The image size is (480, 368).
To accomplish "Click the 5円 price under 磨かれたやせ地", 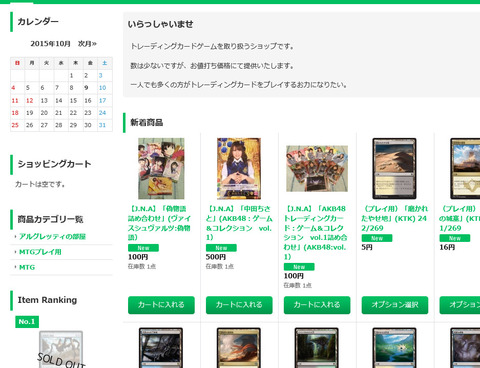I will point(367,247).
